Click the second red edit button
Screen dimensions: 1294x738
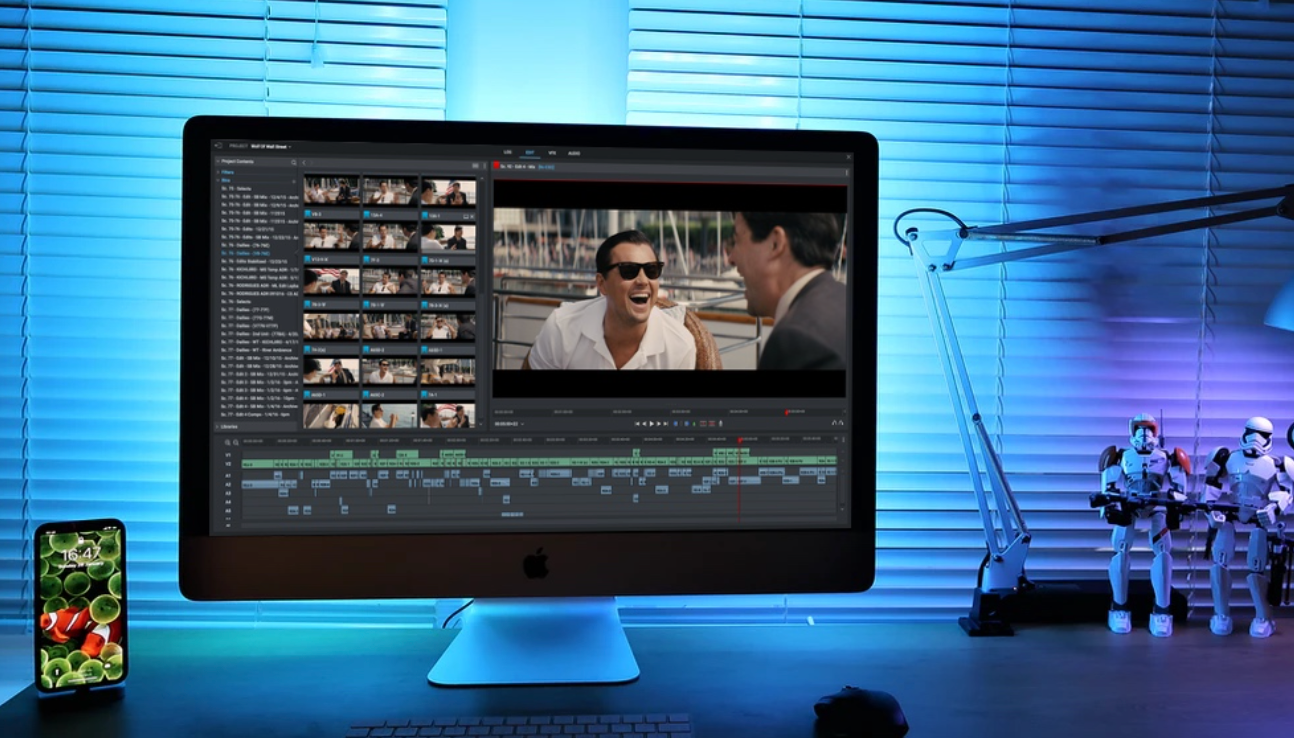711,423
